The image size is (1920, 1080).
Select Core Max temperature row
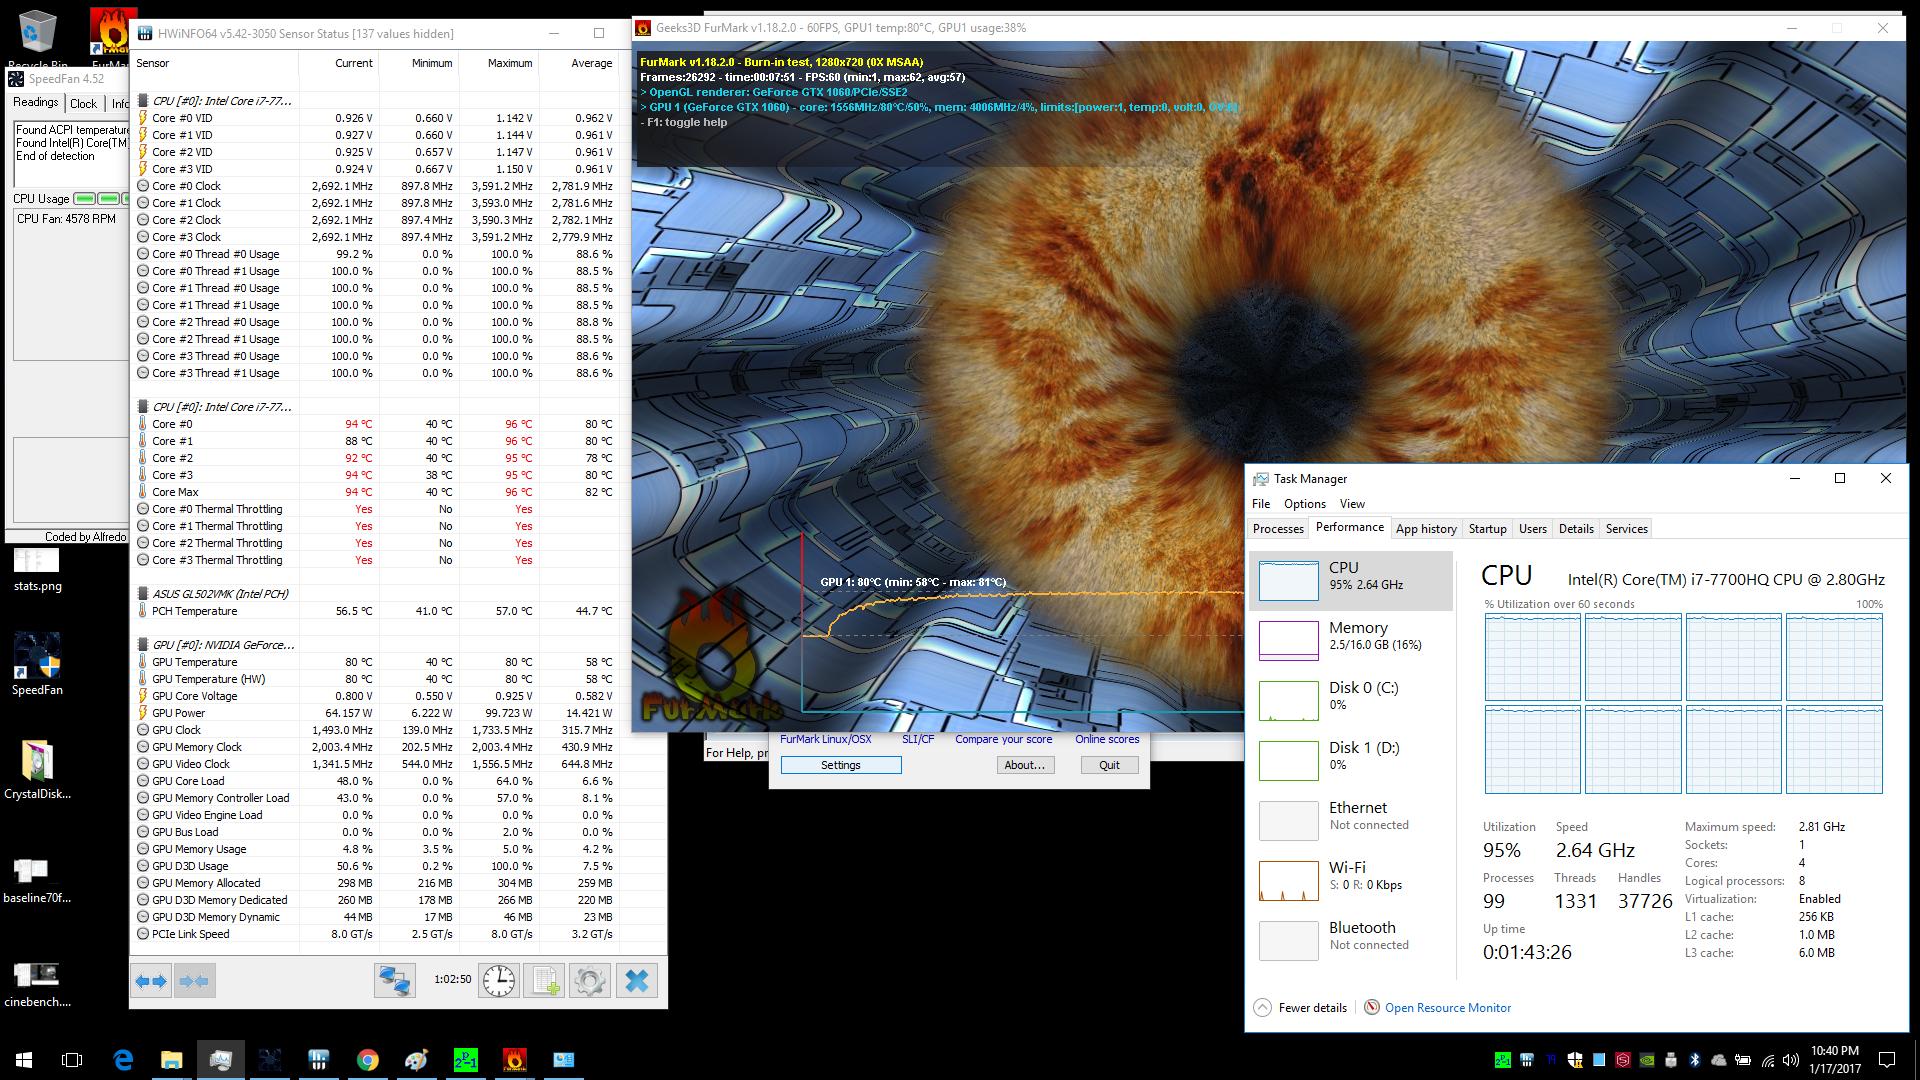(376, 492)
